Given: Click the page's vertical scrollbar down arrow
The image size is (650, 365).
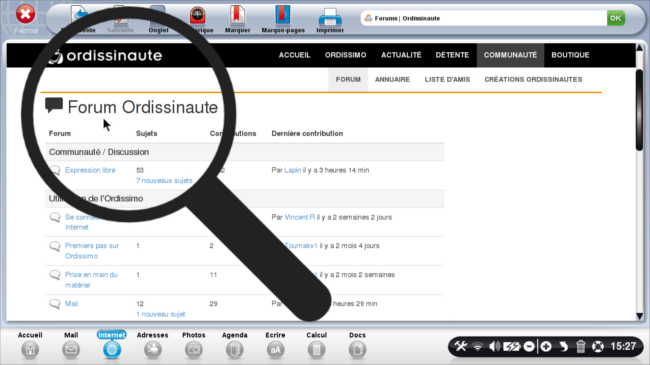Looking at the screenshot, I should point(640,316).
